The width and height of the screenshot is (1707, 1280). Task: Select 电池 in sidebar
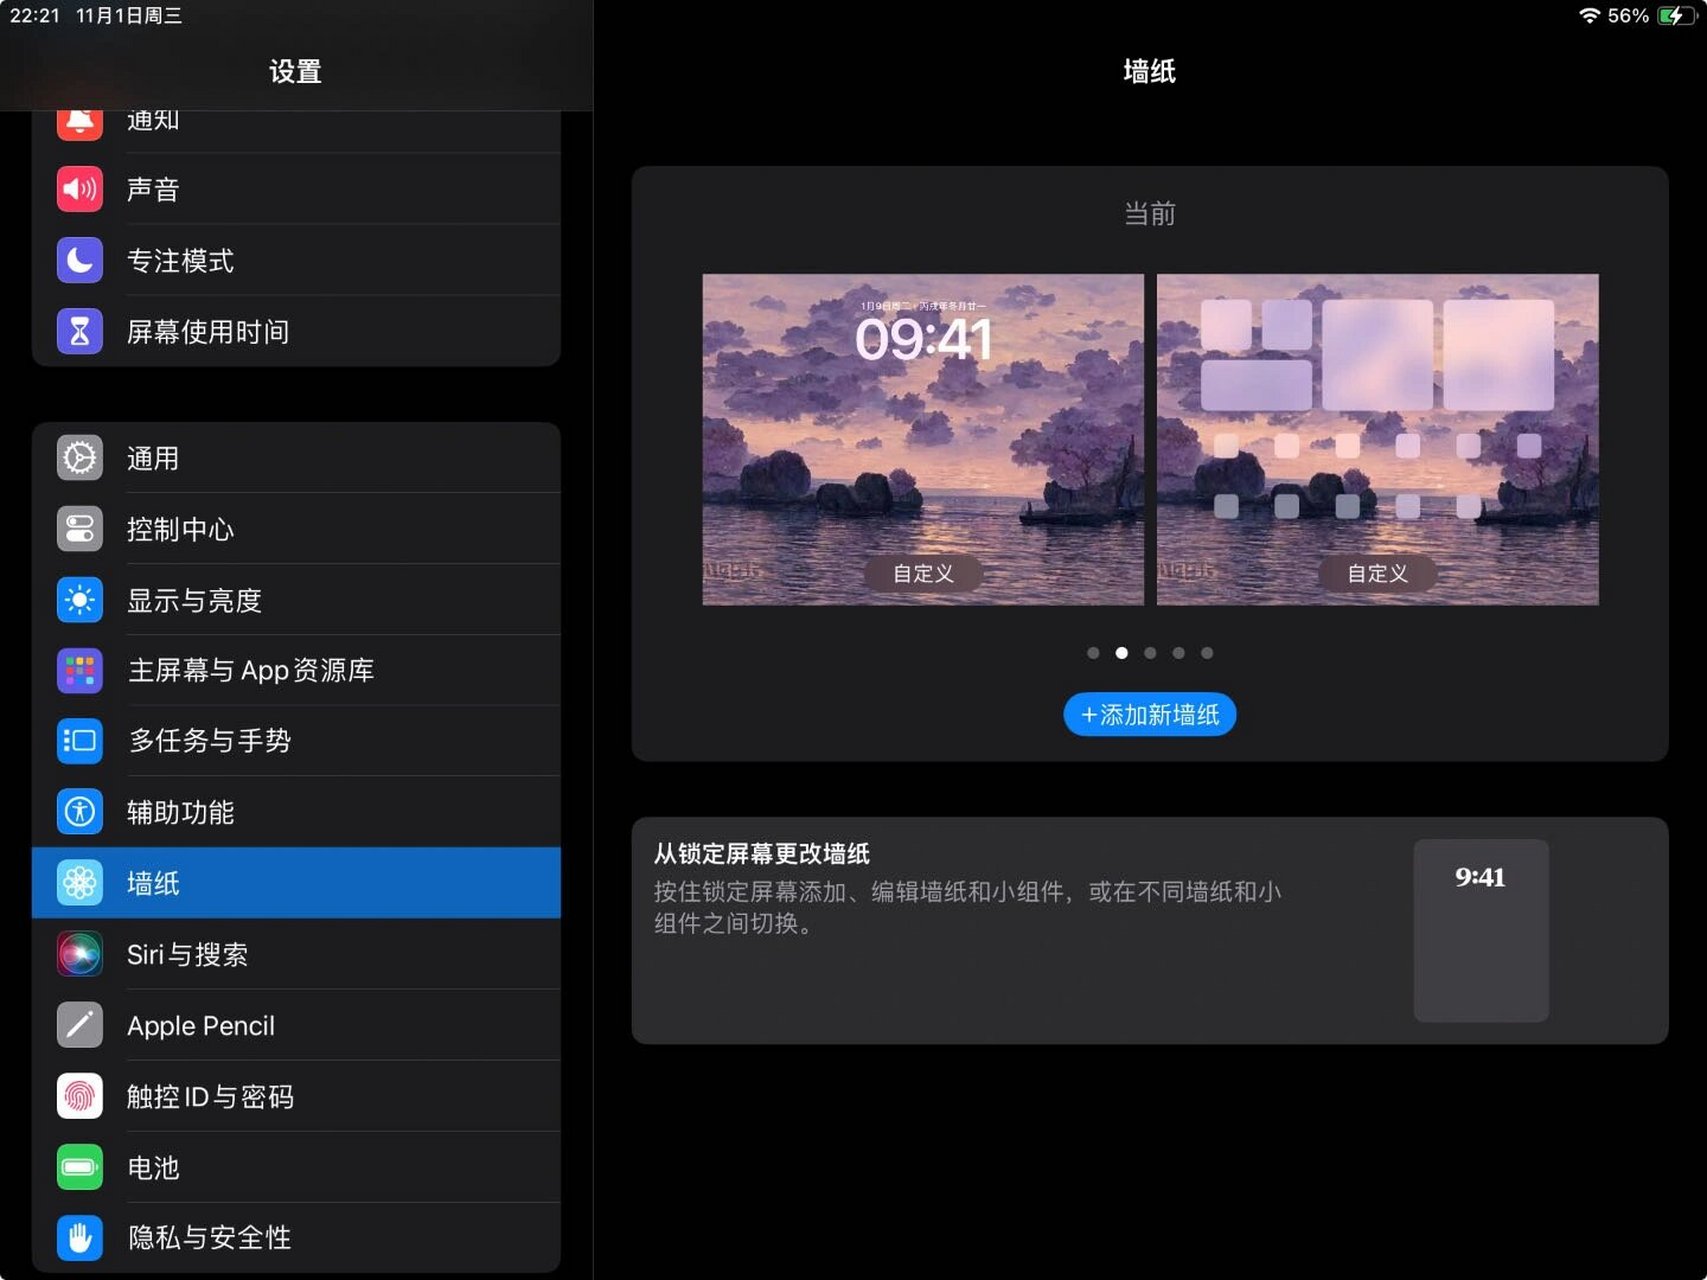pos(296,1167)
